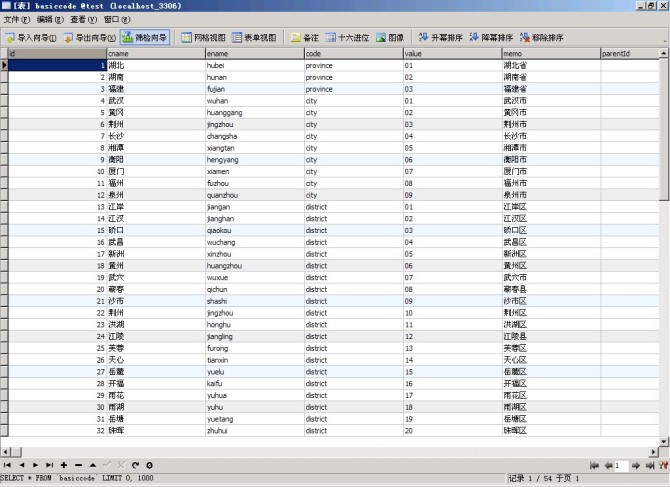
Task: Select the cell containing wuhan
Action: pos(253,99)
